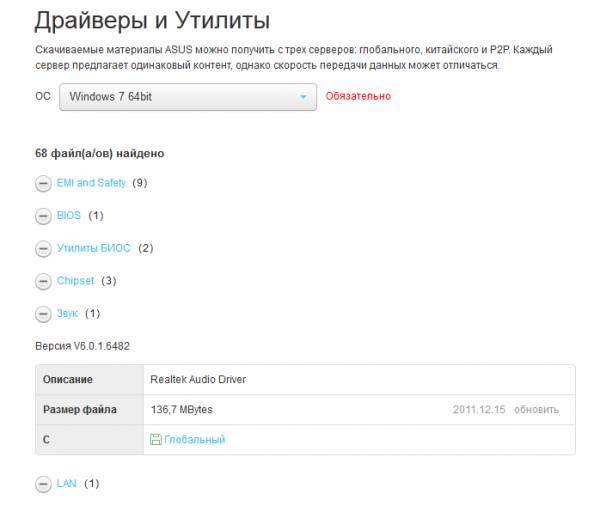Click the date 2011.12.15
The image size is (600, 506).
click(x=479, y=410)
